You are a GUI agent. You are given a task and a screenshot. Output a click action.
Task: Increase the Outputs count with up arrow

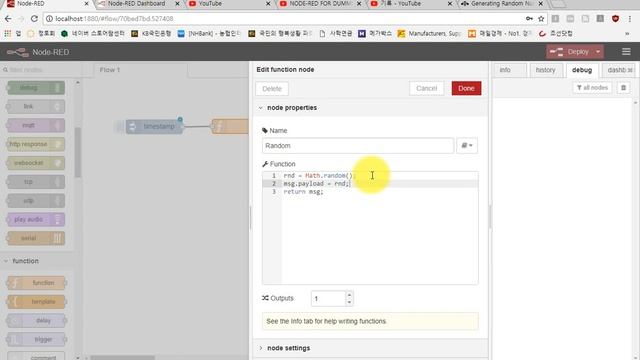coord(349,295)
